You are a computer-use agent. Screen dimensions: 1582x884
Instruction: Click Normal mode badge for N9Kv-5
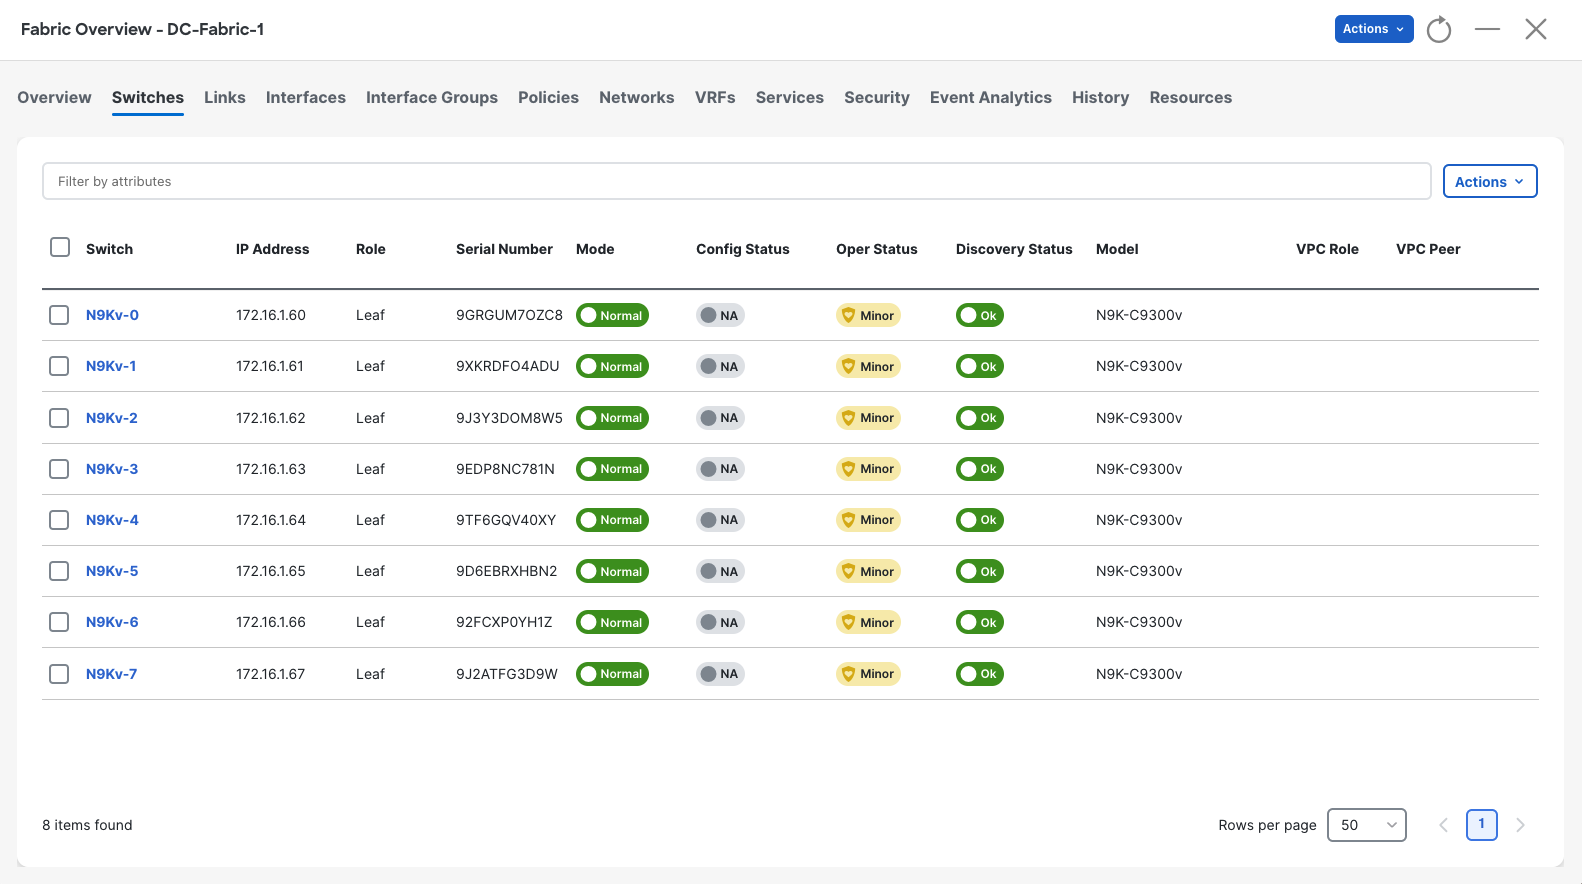coord(612,571)
